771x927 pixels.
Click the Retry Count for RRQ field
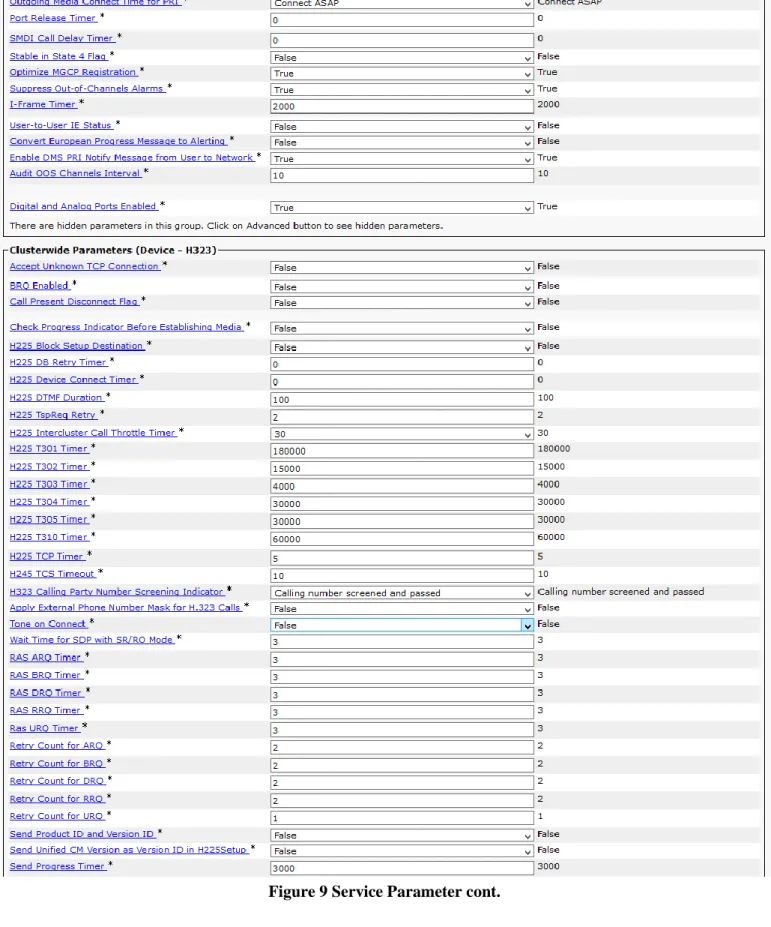402,800
